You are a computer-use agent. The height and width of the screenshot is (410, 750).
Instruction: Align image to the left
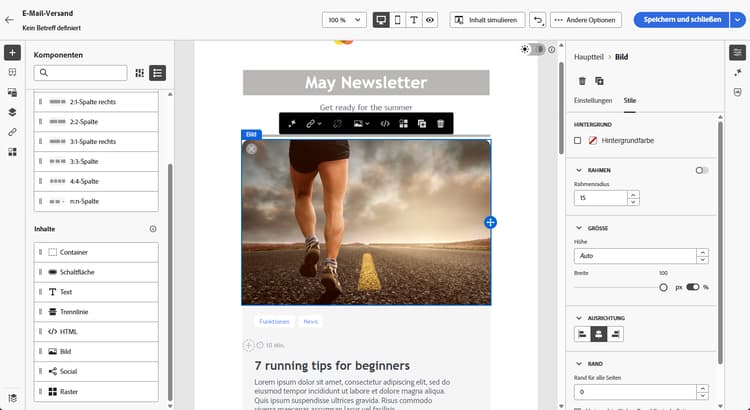(582, 334)
